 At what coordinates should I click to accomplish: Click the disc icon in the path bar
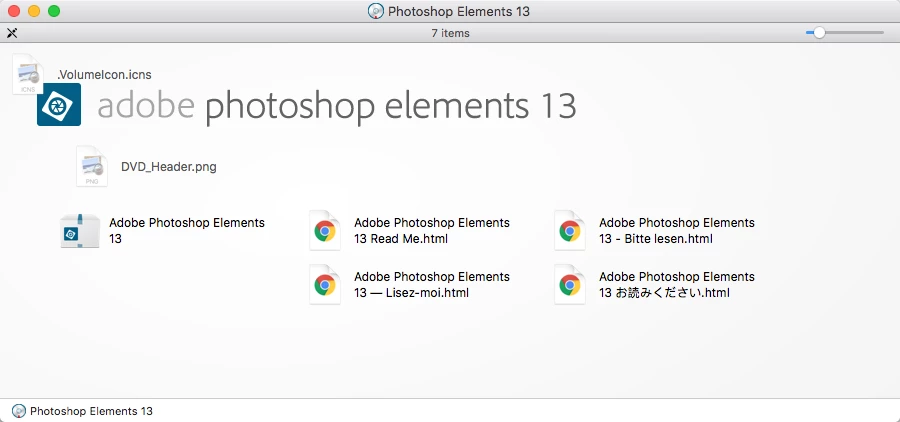pos(19,411)
